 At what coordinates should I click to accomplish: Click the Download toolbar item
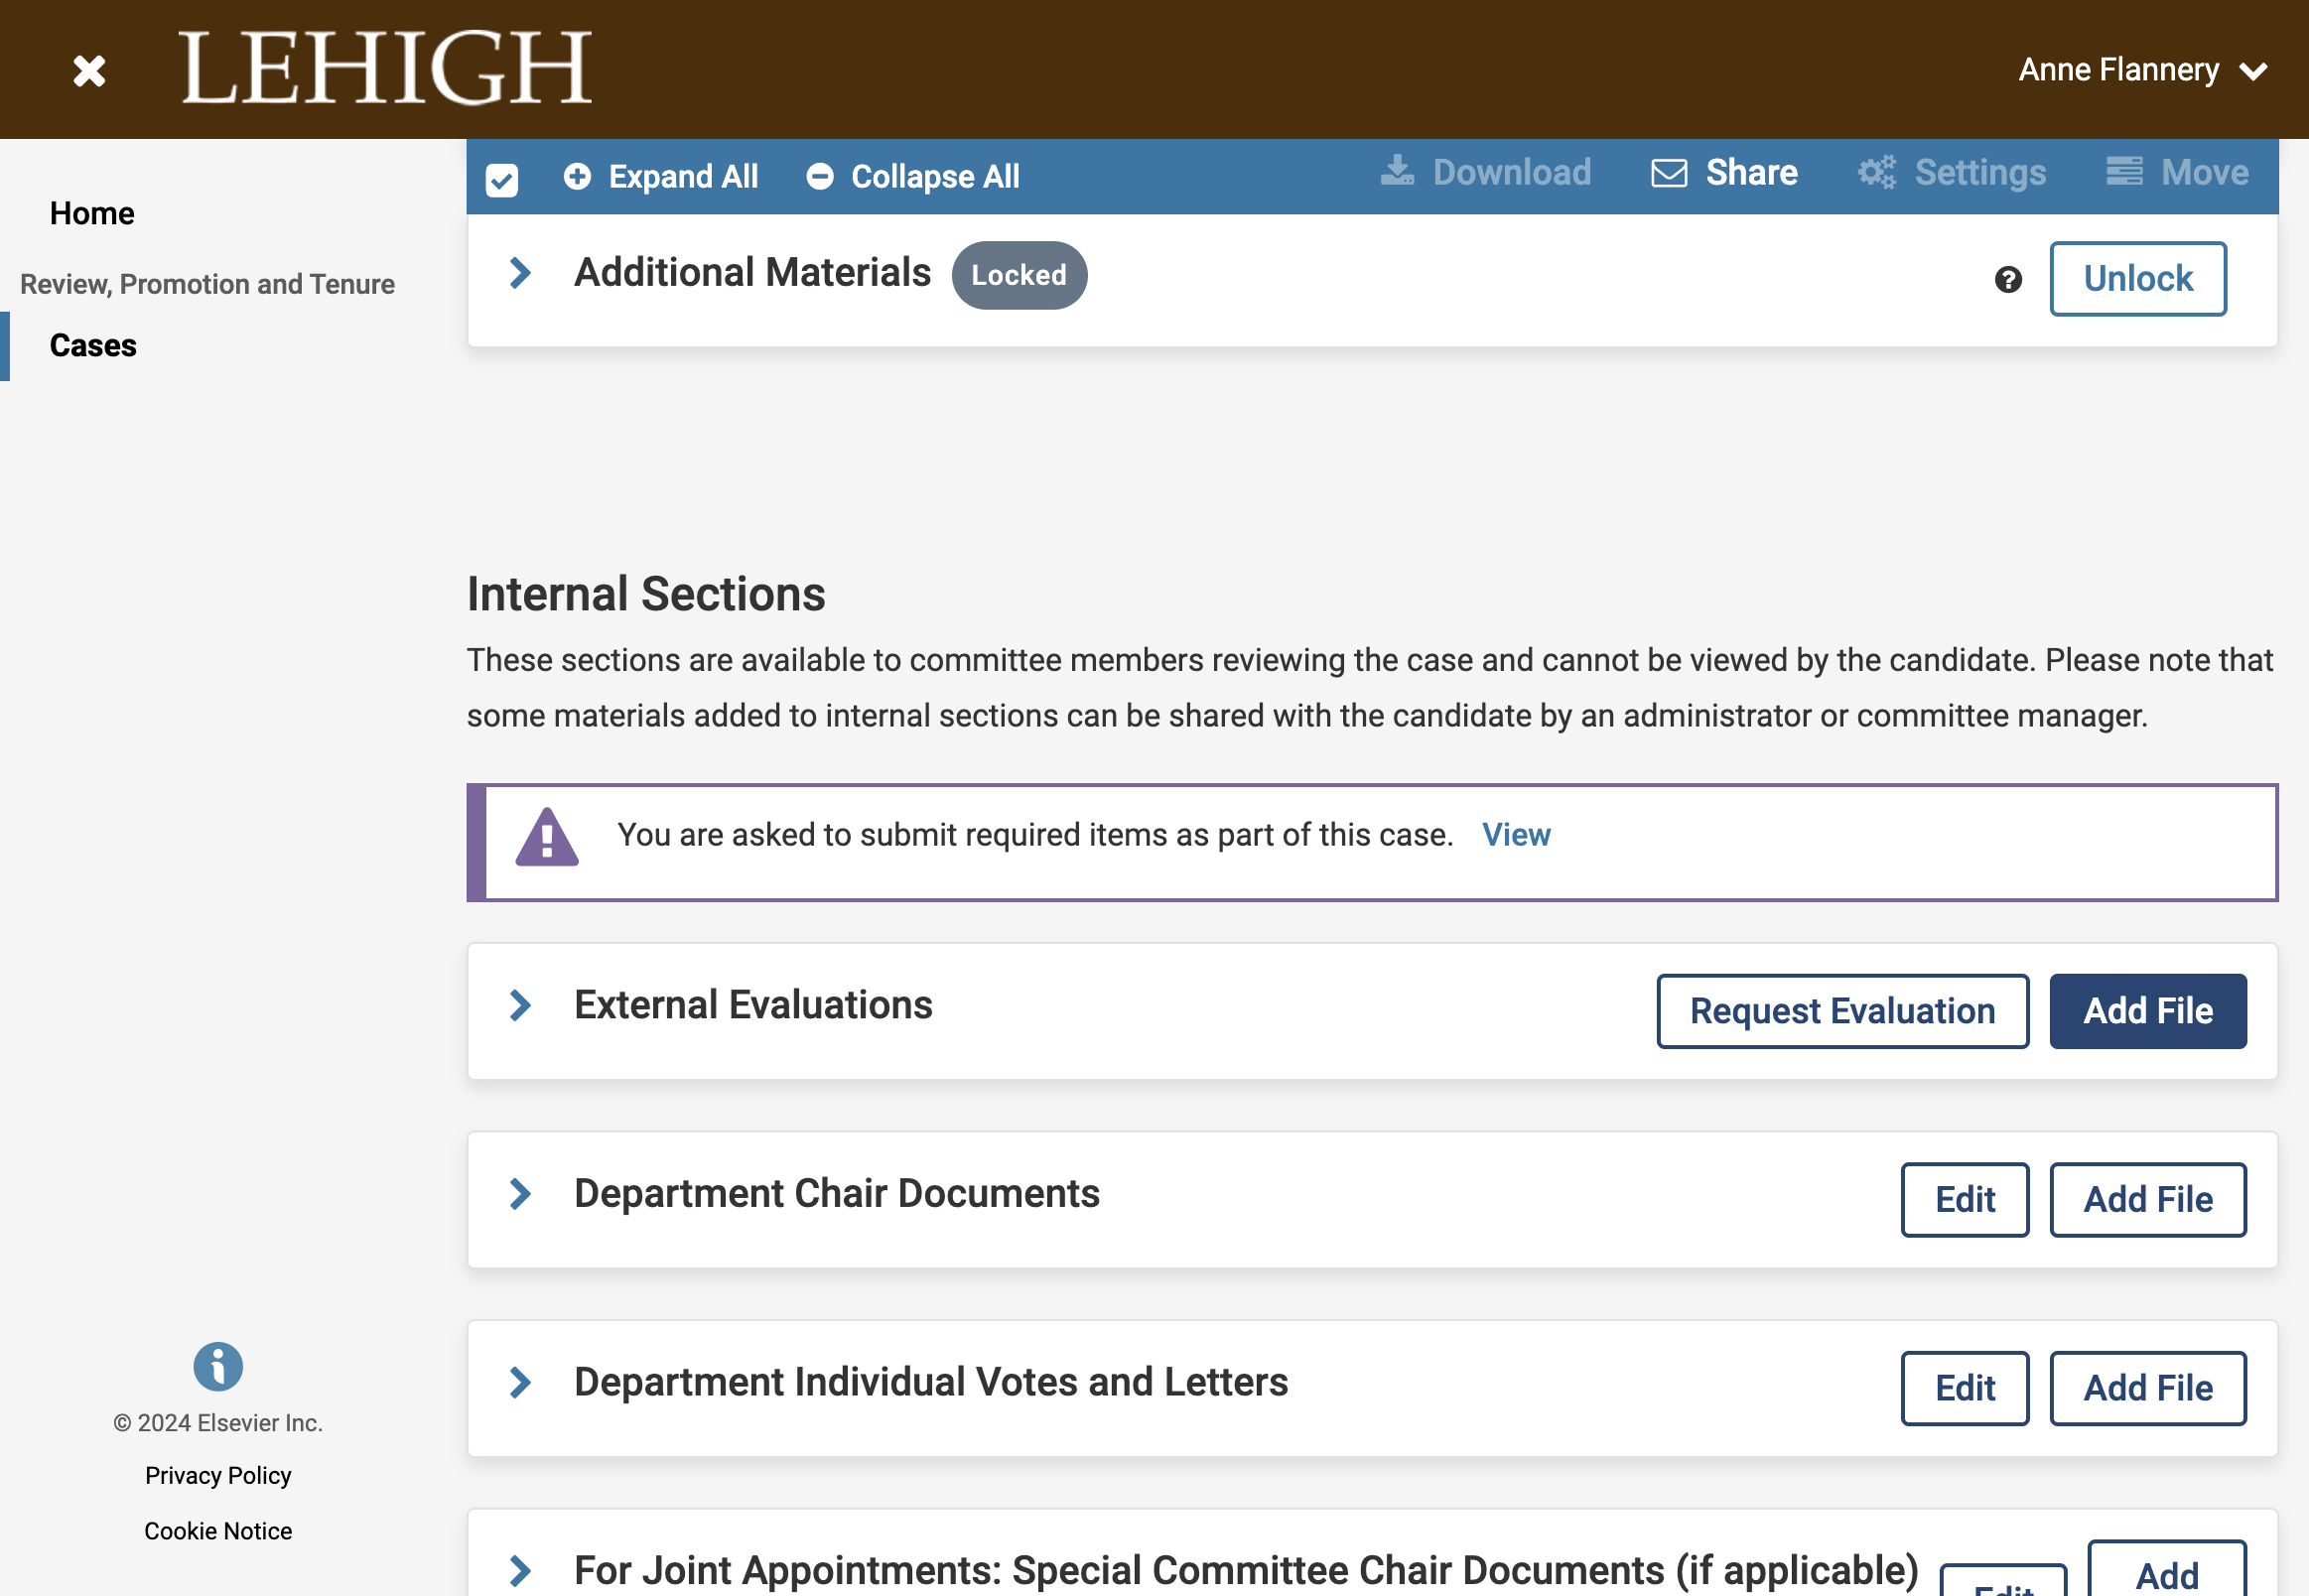1485,173
